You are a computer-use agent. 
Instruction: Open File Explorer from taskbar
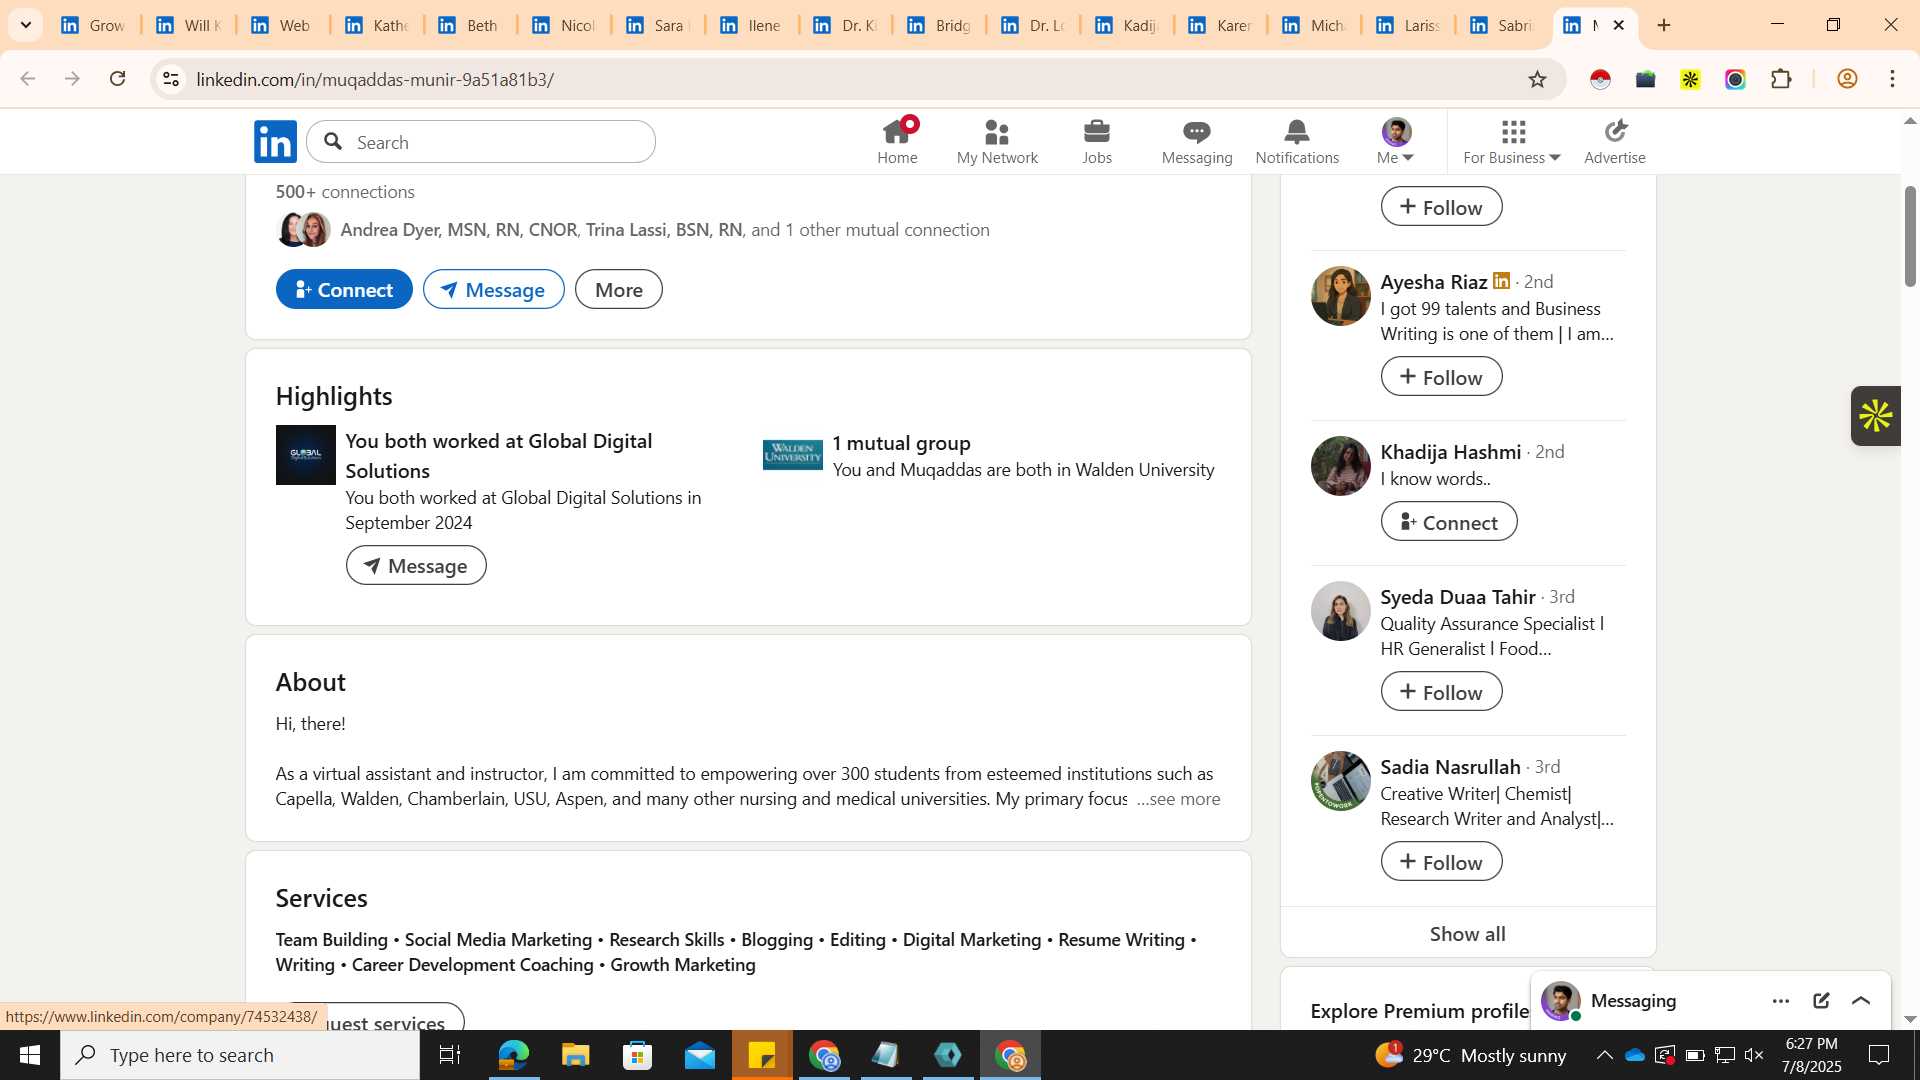click(575, 1055)
